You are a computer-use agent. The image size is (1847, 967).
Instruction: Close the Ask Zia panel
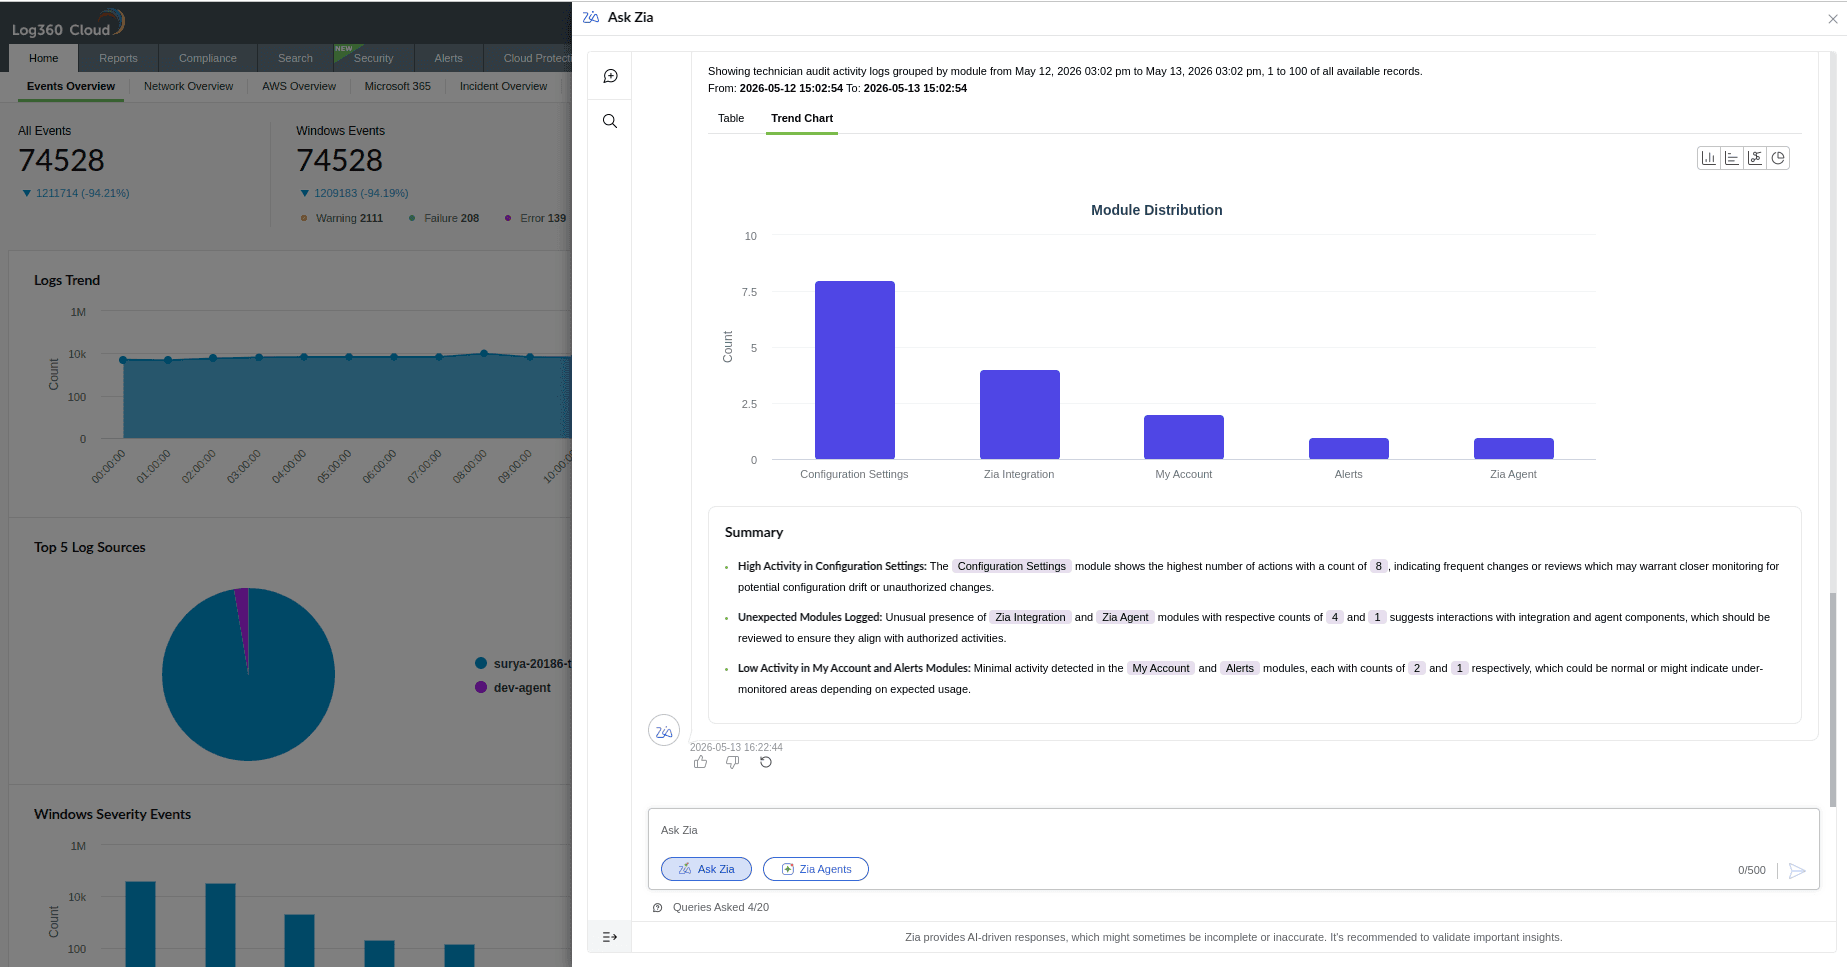[x=1833, y=18]
